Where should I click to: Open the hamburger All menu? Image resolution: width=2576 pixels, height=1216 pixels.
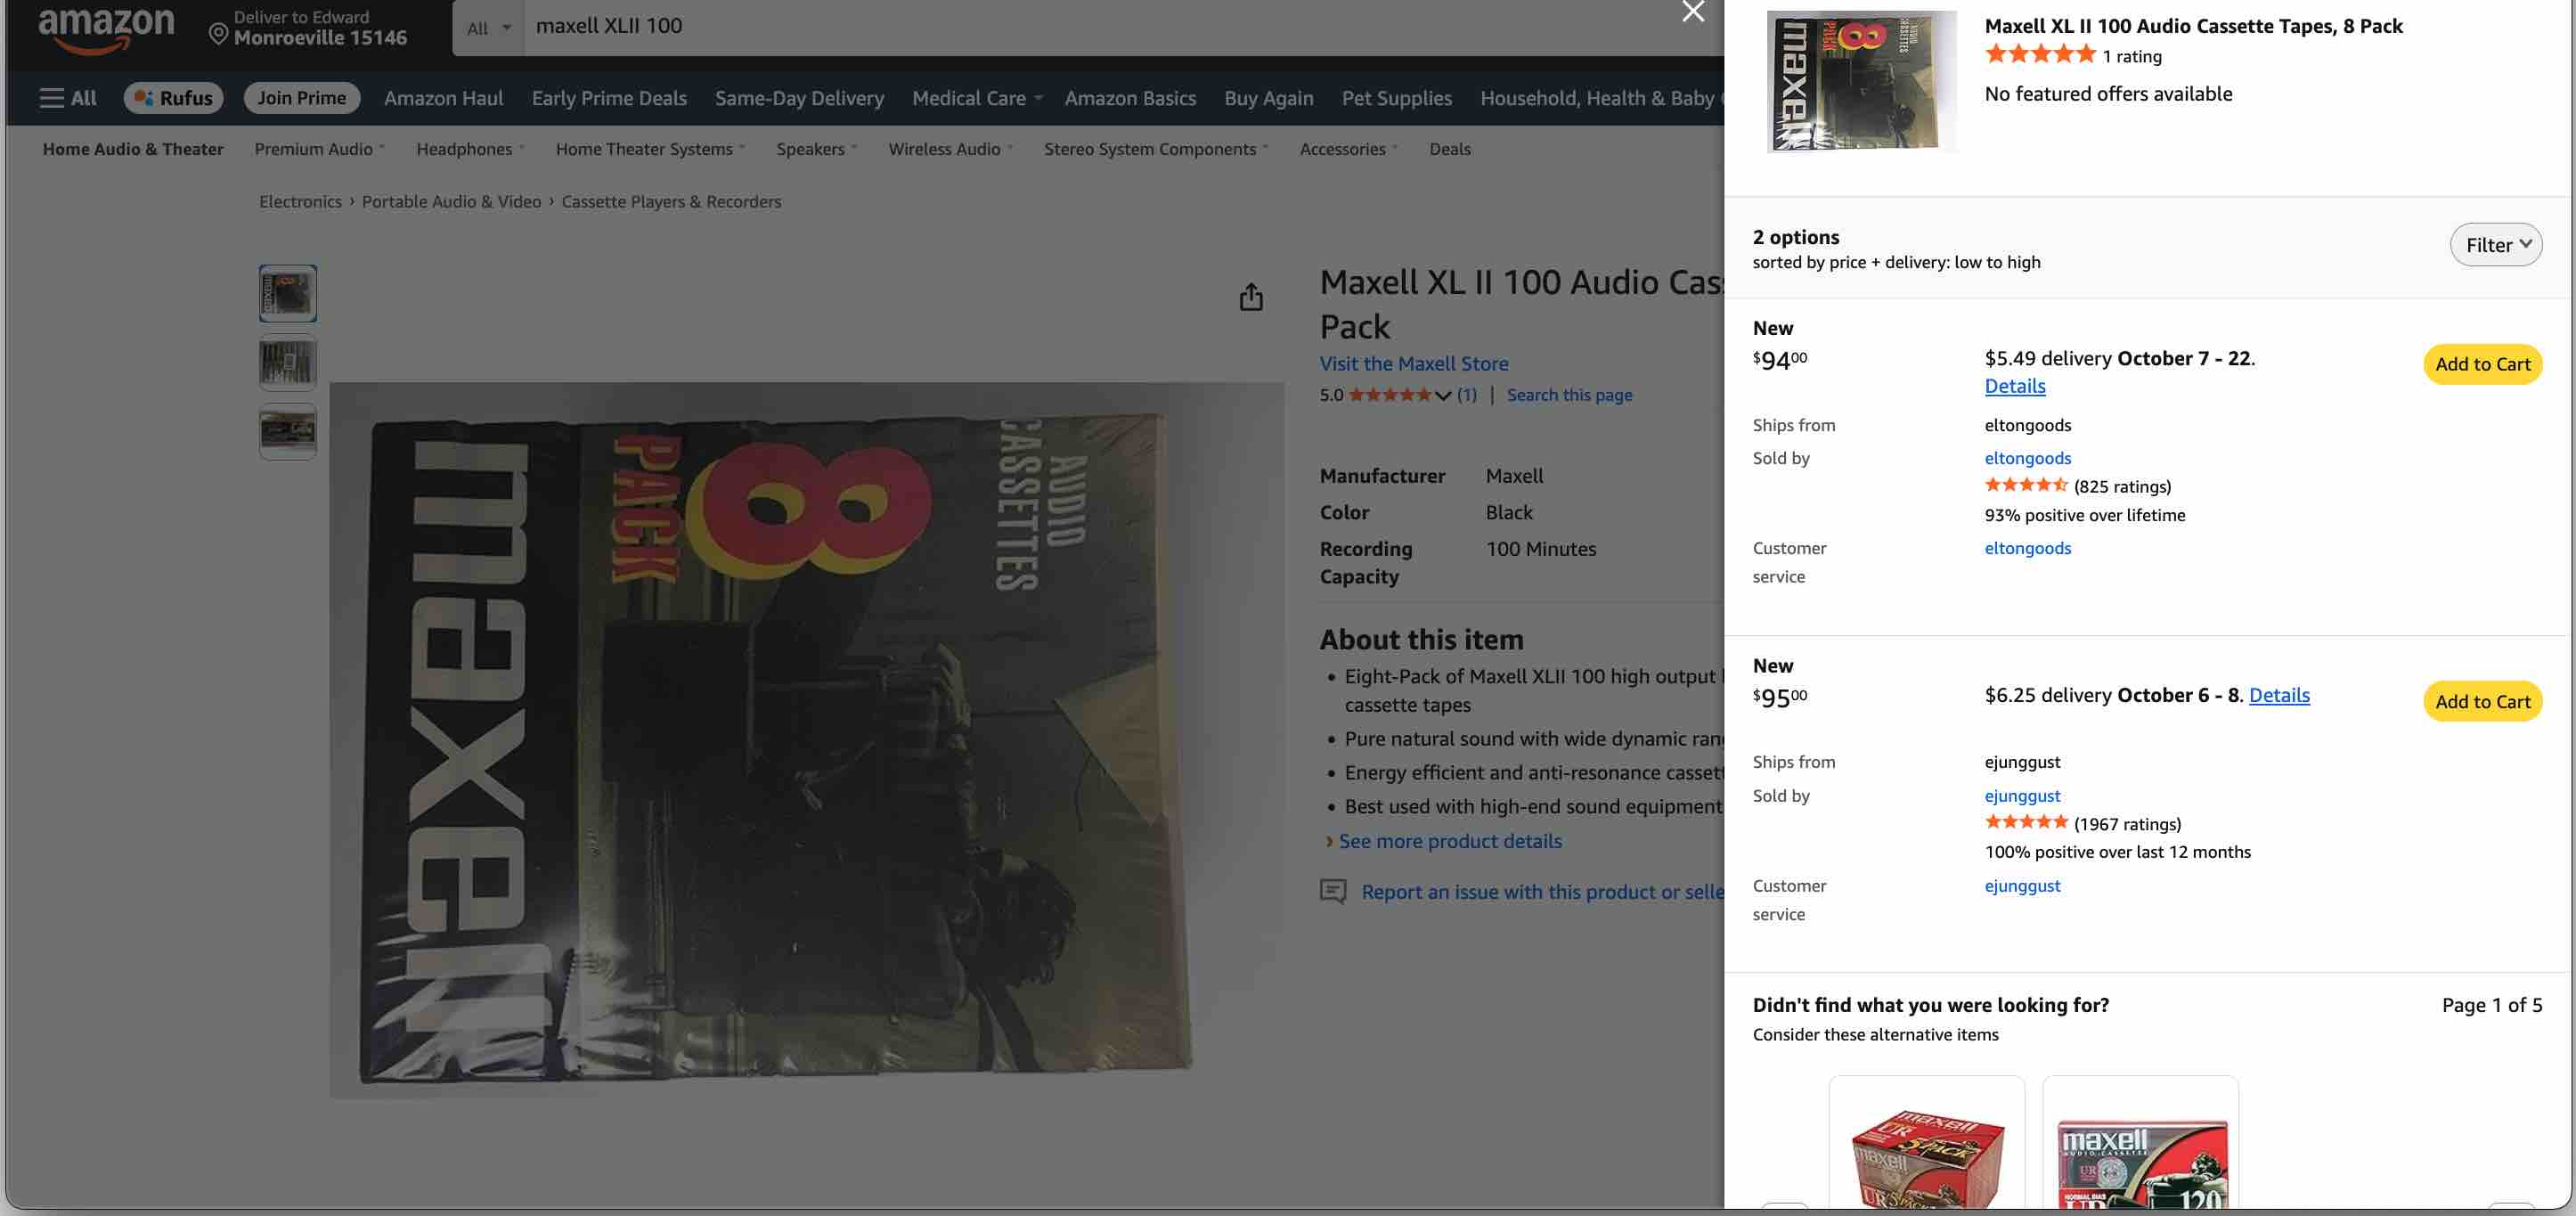click(68, 97)
